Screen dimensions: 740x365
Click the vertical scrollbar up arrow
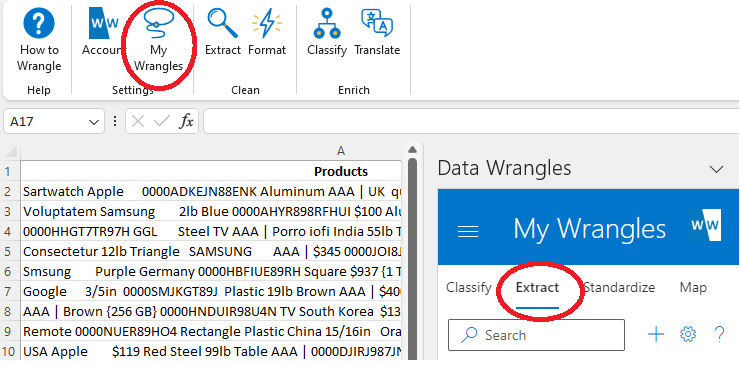412,150
